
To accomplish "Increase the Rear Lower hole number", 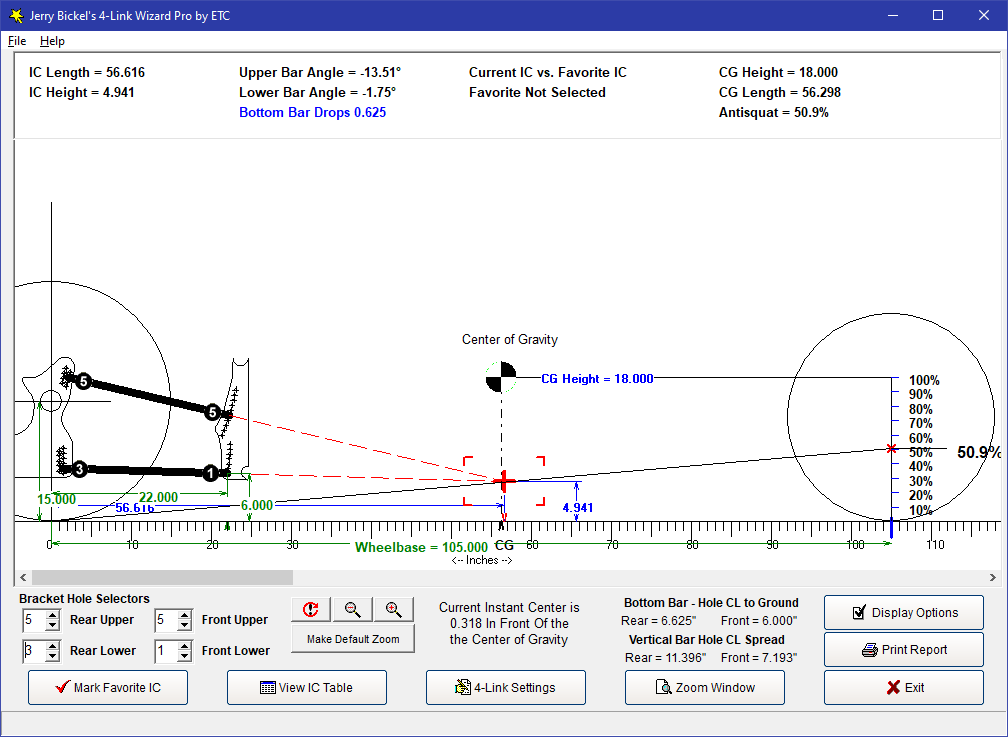I will click(x=53, y=646).
